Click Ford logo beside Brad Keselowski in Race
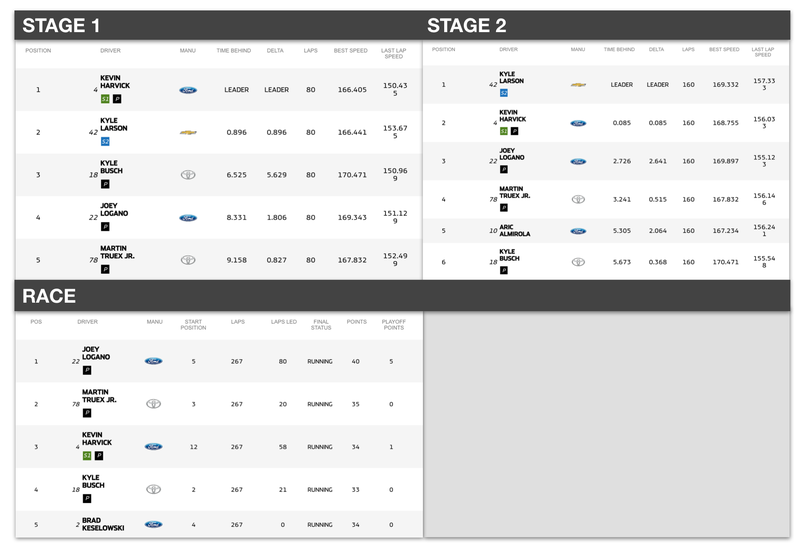This screenshot has height=554, width=800. point(154,524)
